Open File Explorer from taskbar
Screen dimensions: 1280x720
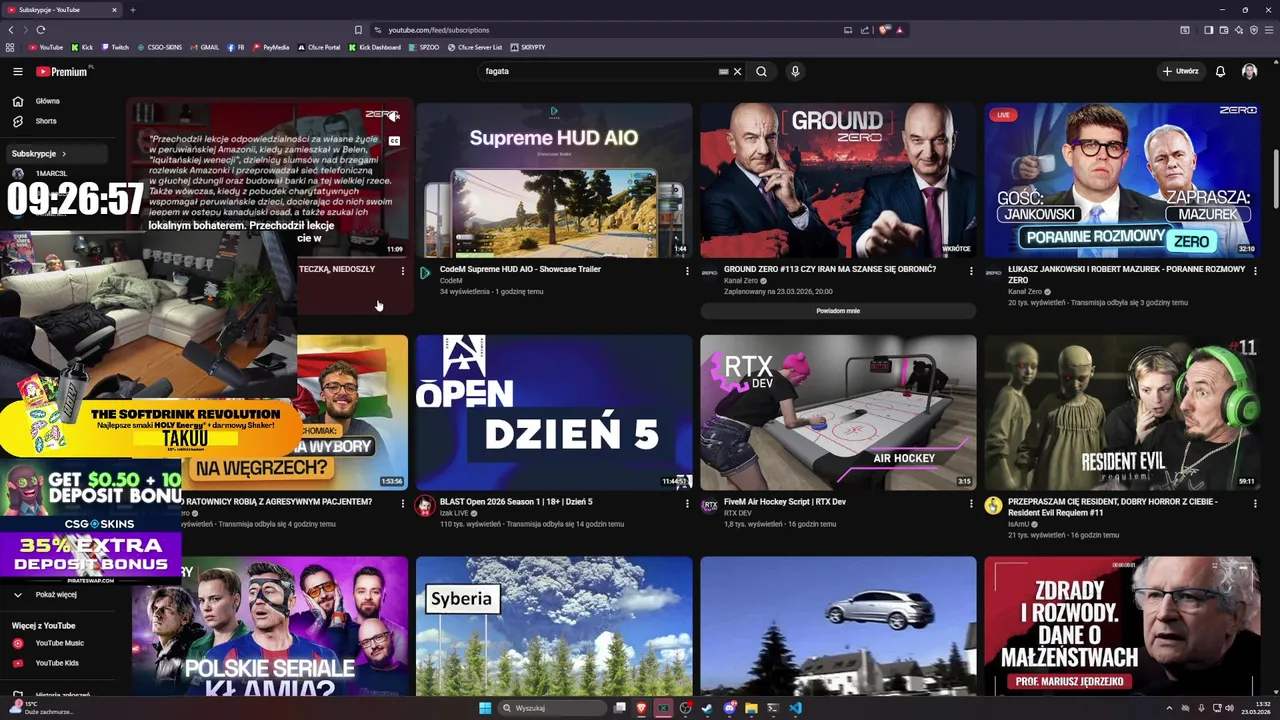(x=751, y=708)
